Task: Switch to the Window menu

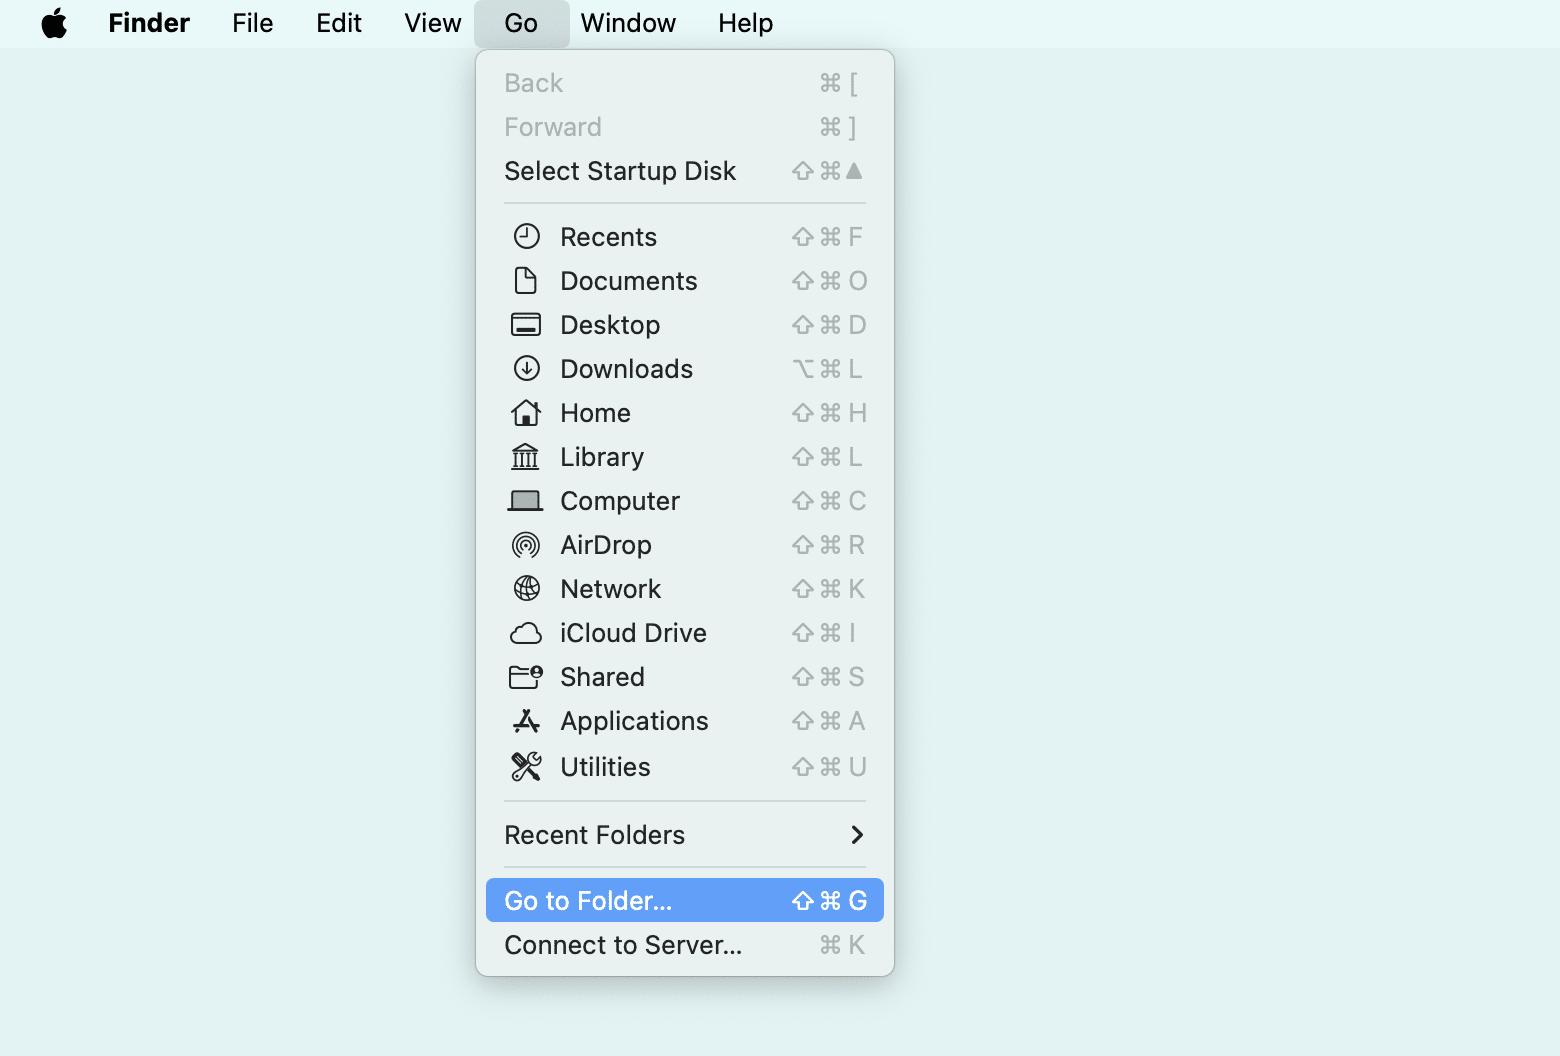Action: pyautogui.click(x=628, y=23)
